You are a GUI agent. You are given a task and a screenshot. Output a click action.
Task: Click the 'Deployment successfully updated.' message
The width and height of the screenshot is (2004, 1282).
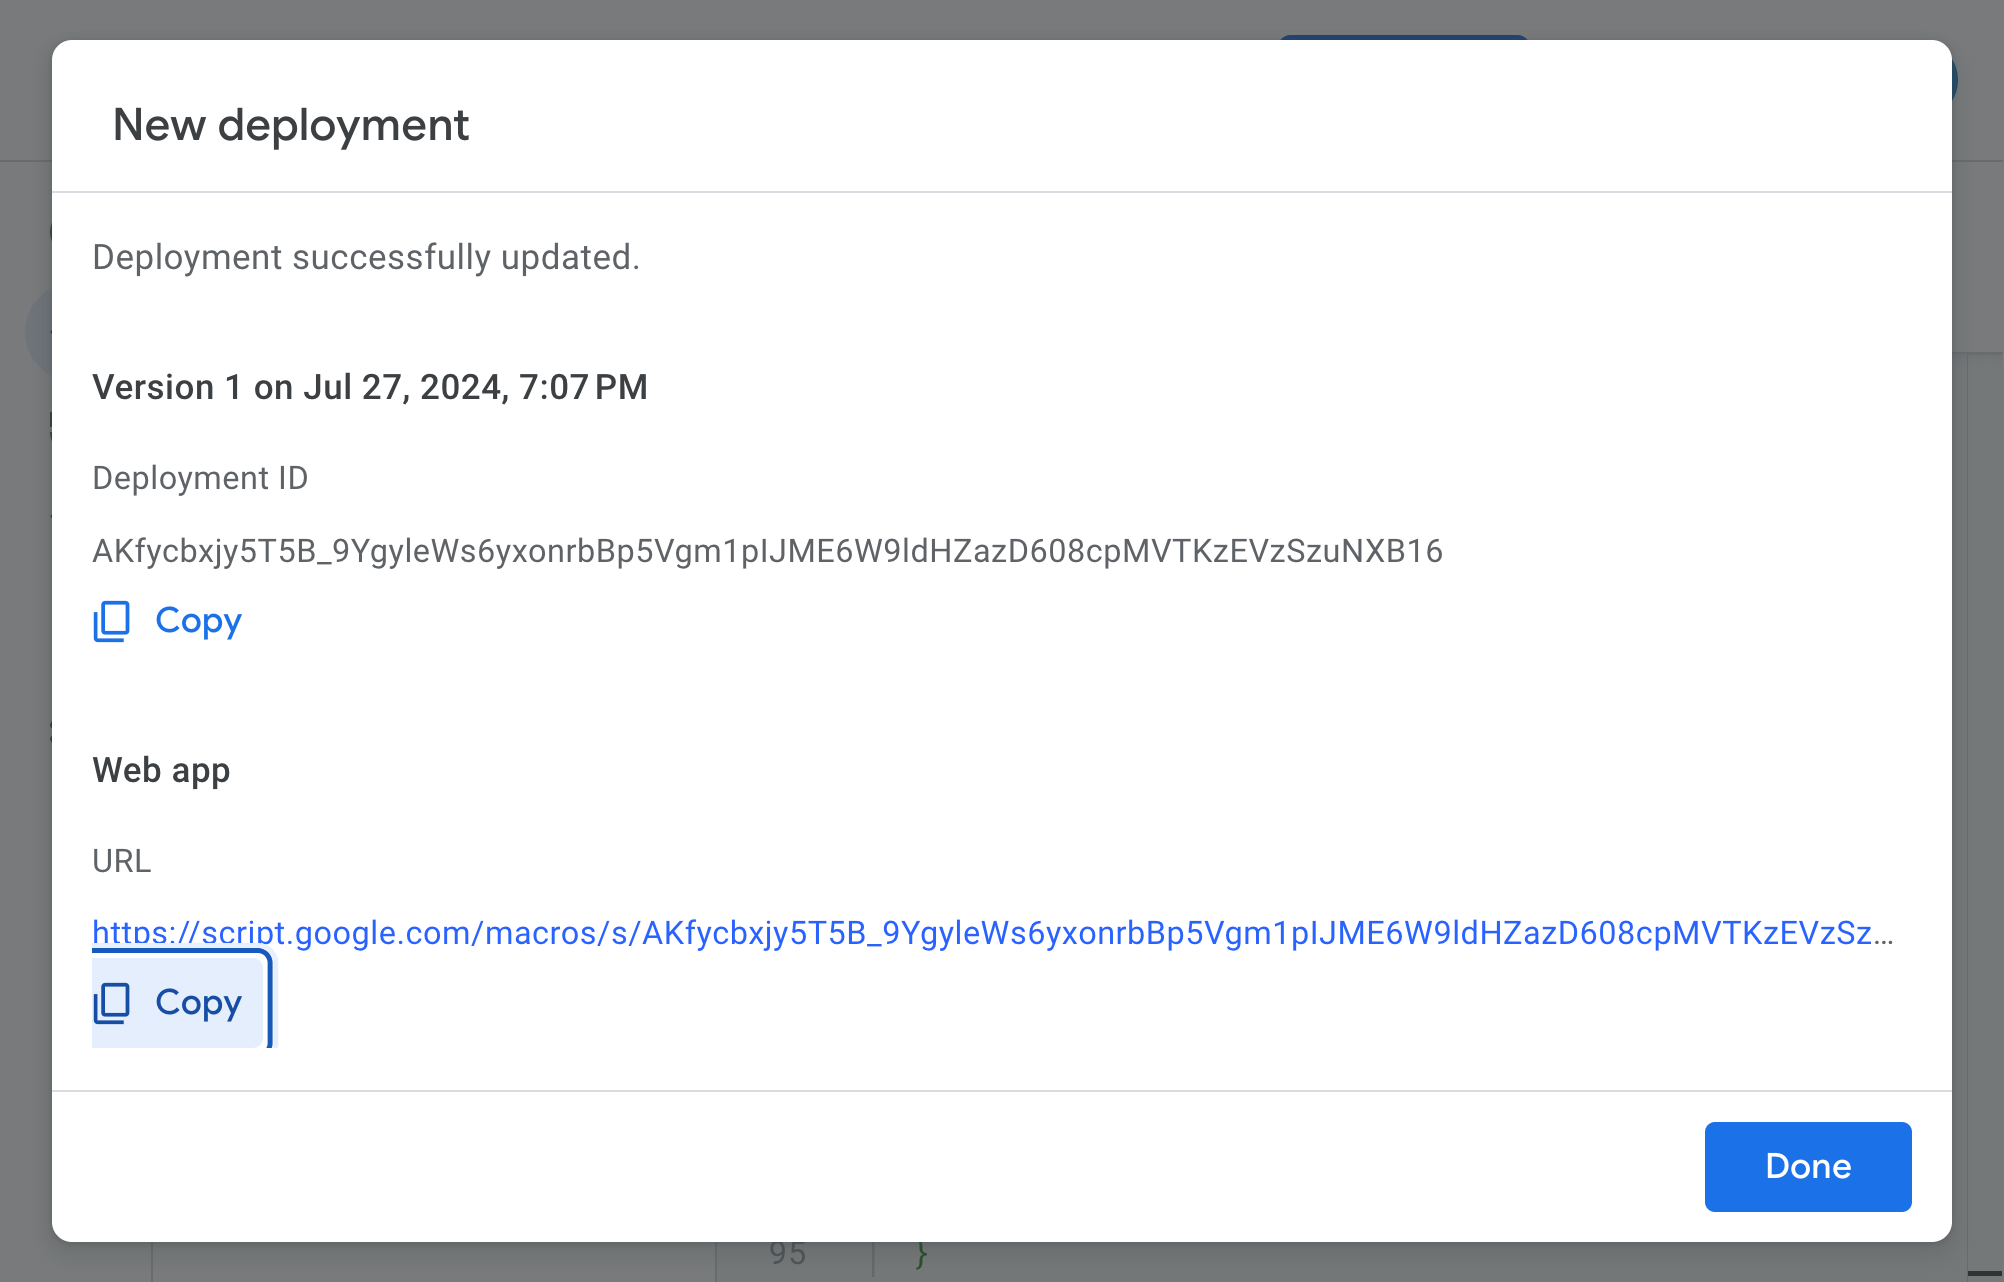pyautogui.click(x=366, y=258)
